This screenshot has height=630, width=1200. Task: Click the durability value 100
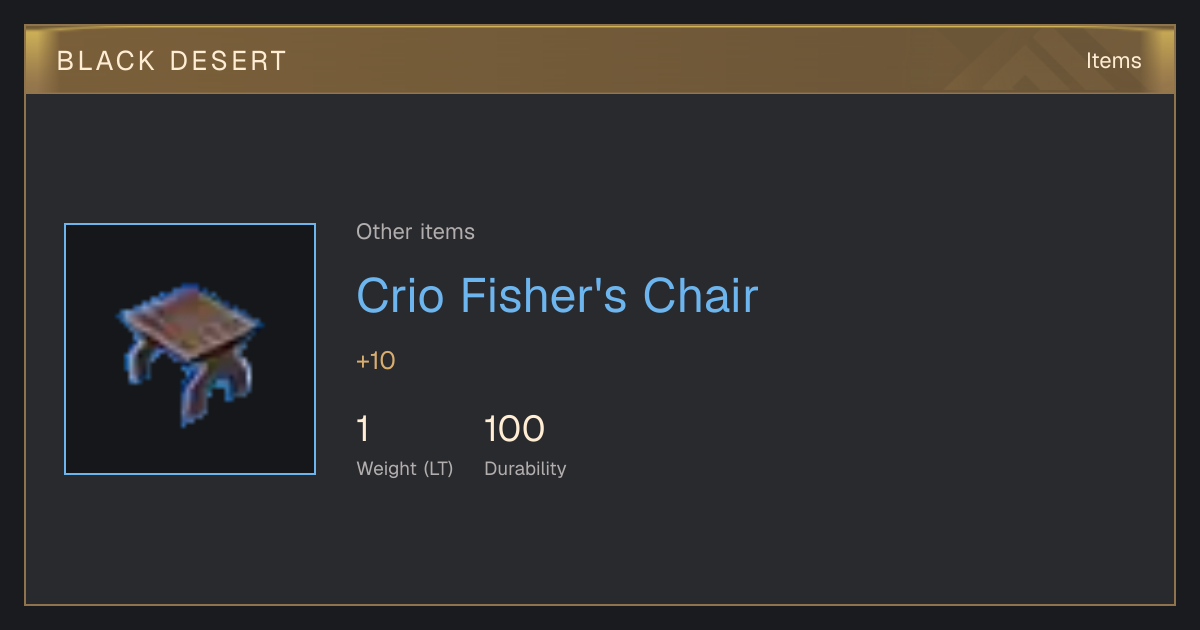click(514, 429)
